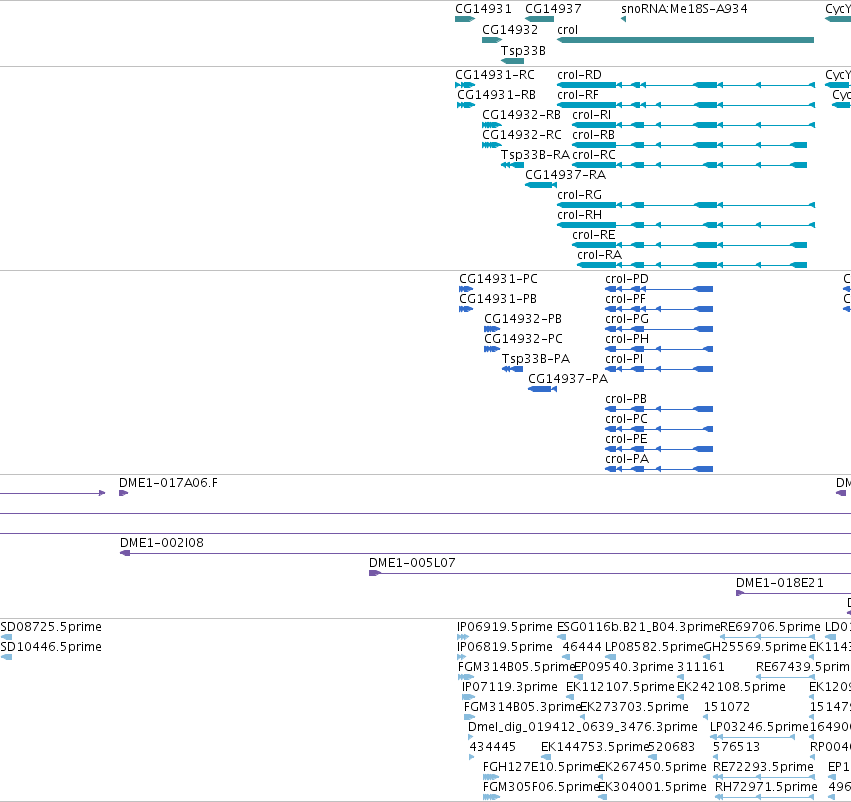The height and width of the screenshot is (802, 851).
Task: Open the CG14931-RC transcript
Action: click(465, 85)
